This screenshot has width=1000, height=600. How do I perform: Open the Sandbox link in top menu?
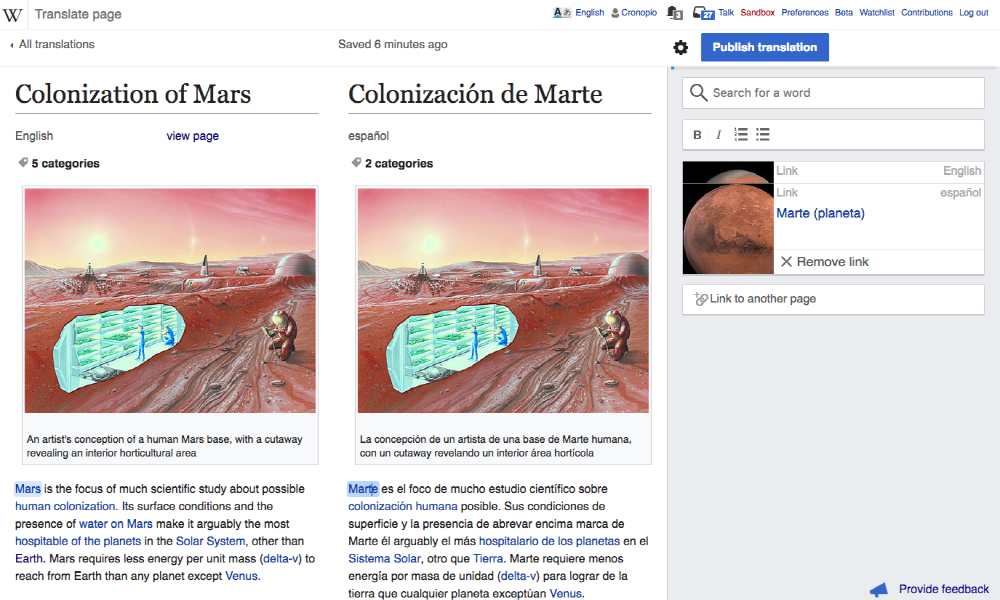[757, 13]
